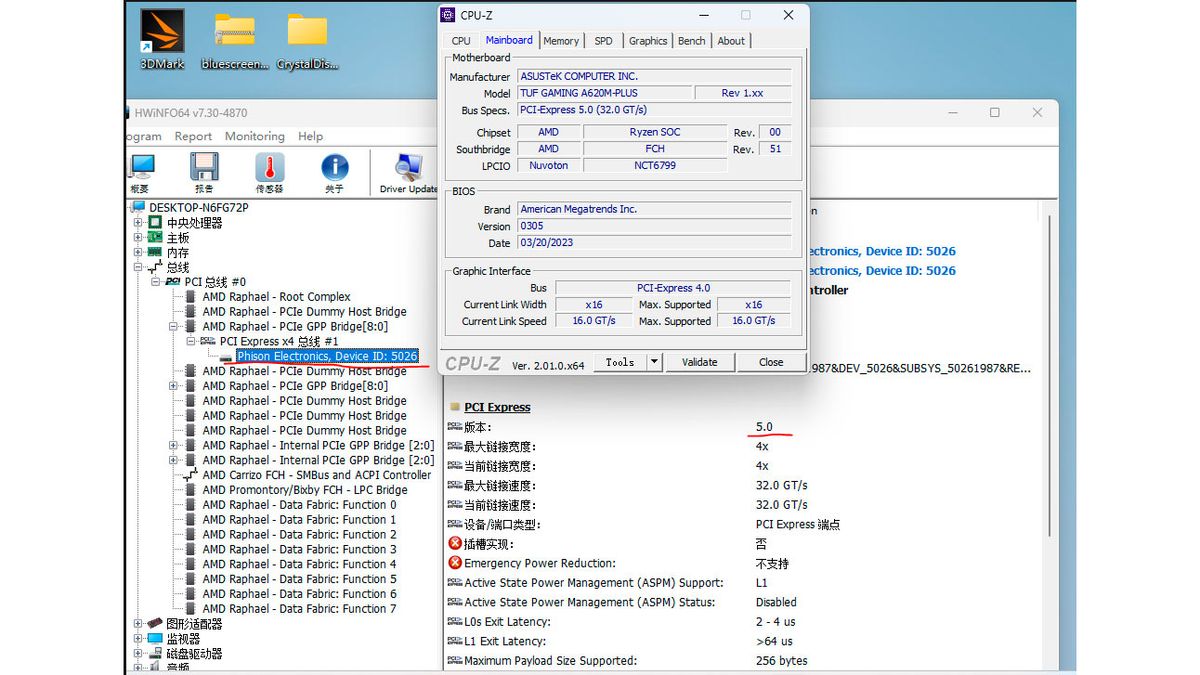Image resolution: width=1200 pixels, height=675 pixels.
Task: Expand the 磁盘驱动器 tree node
Action: point(138,654)
